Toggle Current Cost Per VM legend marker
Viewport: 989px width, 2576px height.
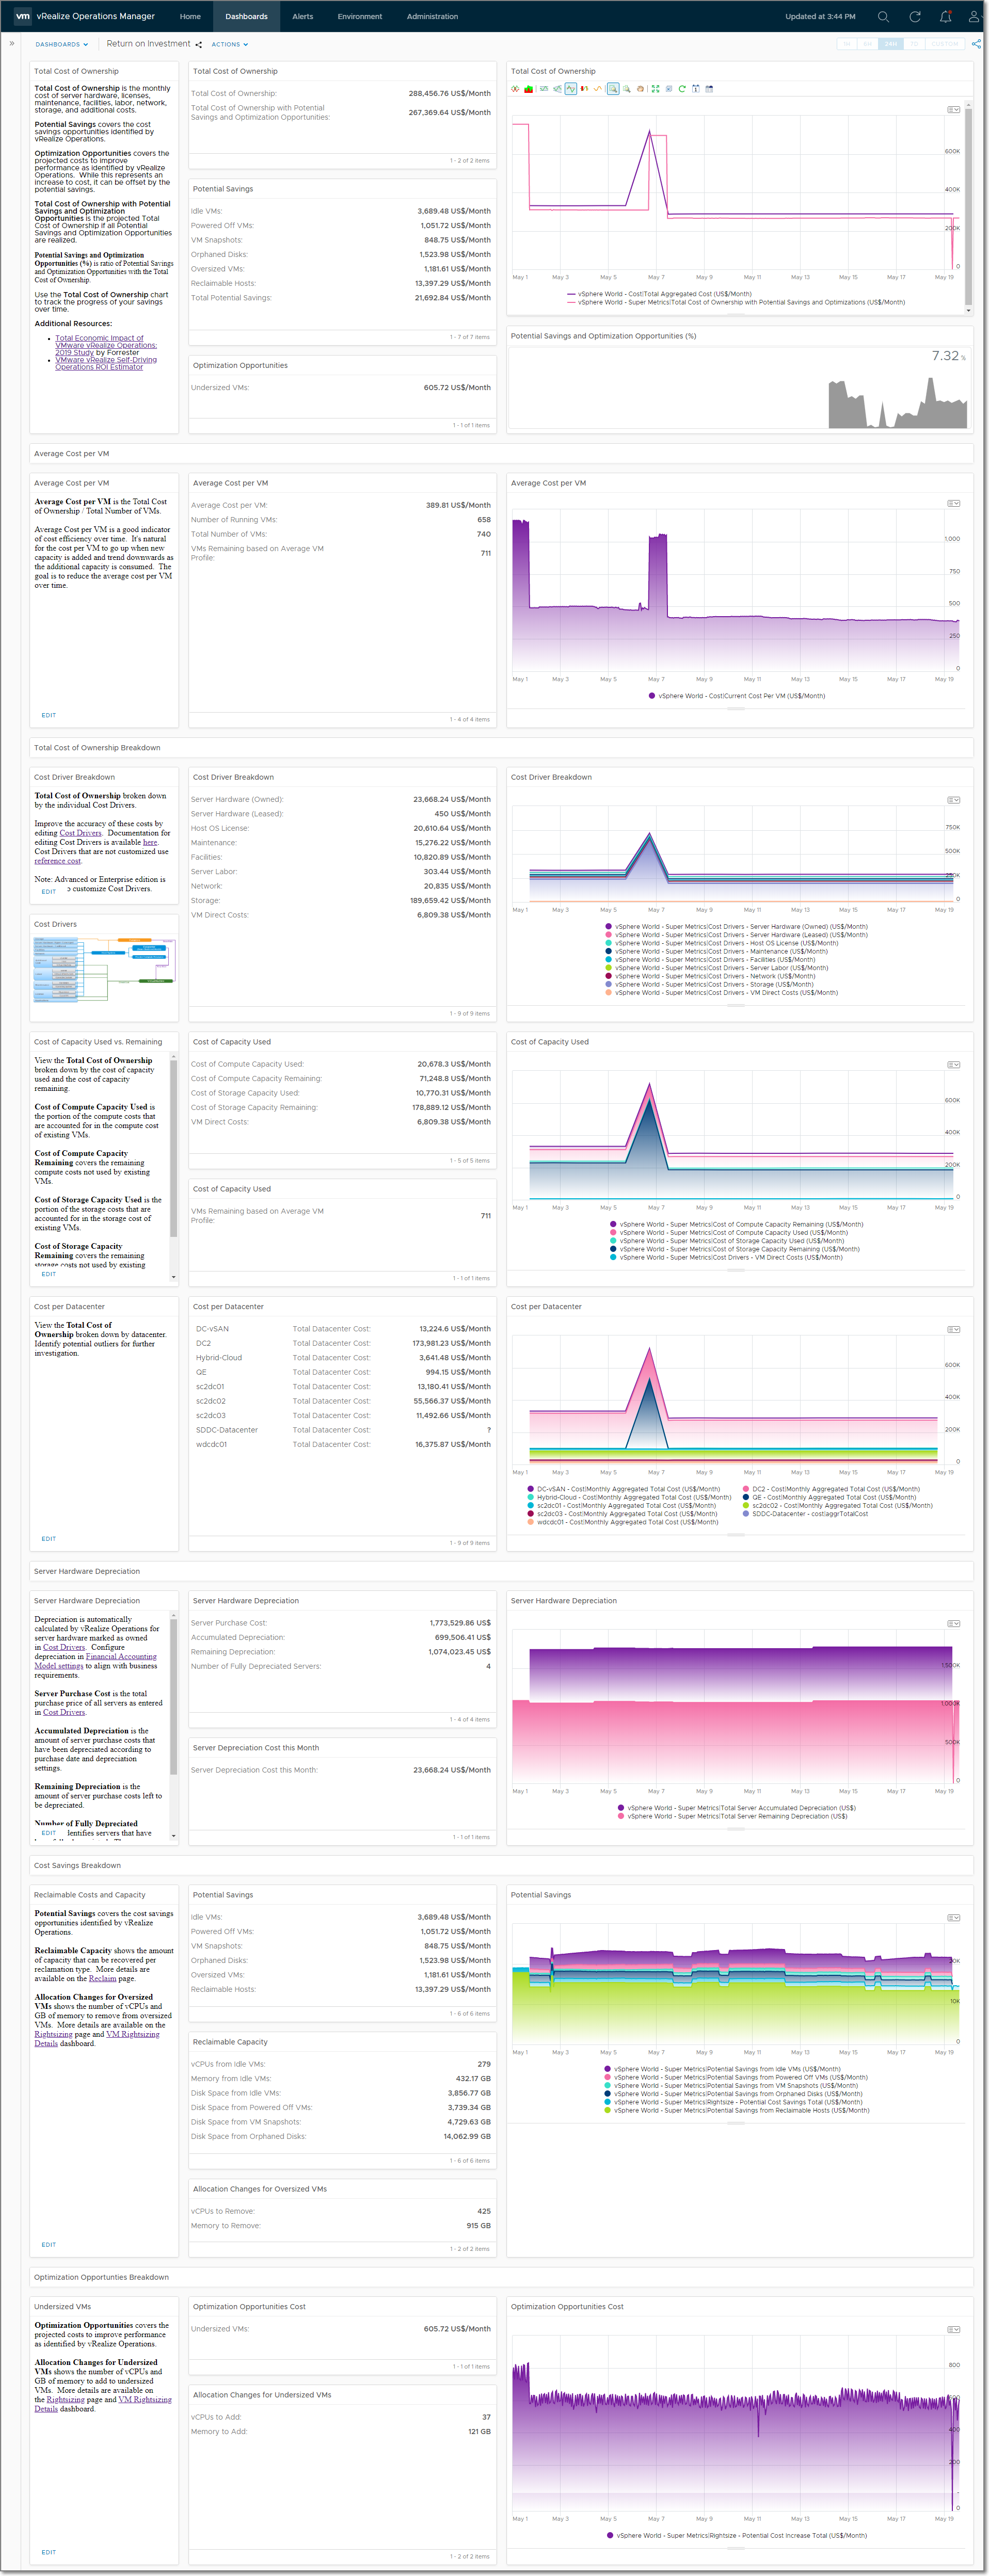[652, 696]
